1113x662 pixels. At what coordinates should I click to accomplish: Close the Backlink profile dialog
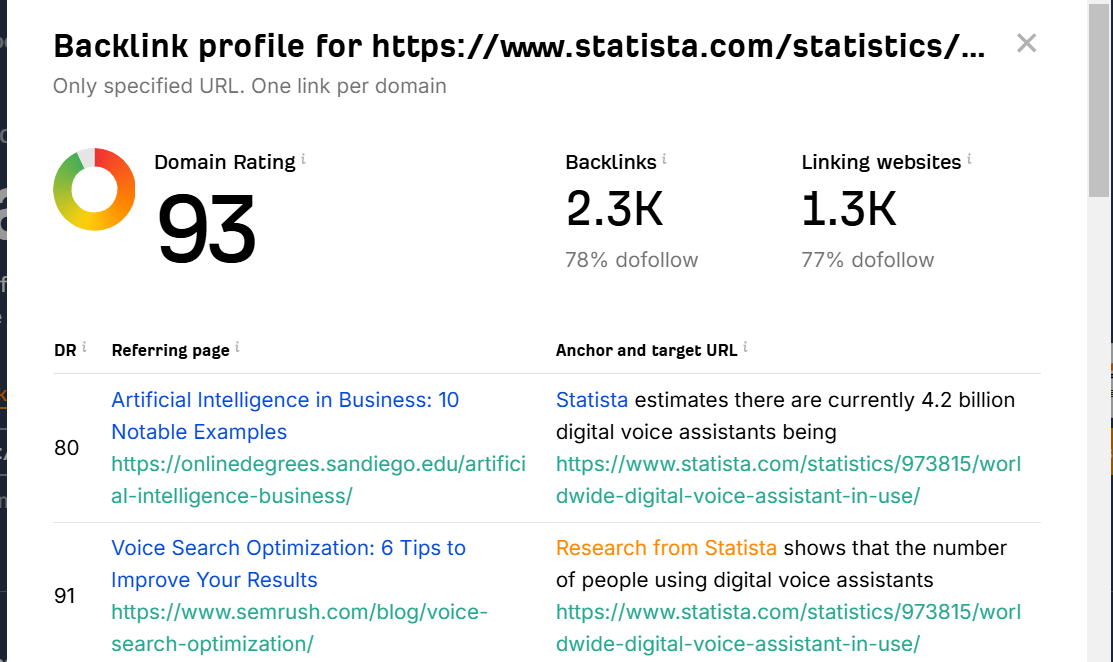point(1026,43)
